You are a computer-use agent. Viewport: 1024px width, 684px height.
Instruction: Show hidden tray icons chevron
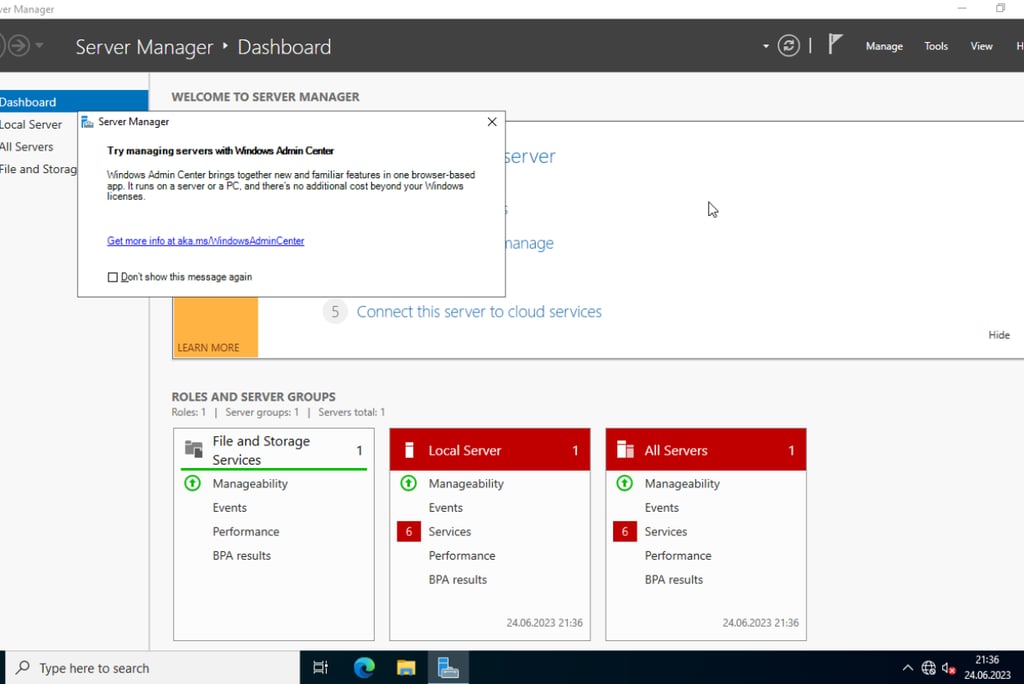click(x=907, y=668)
